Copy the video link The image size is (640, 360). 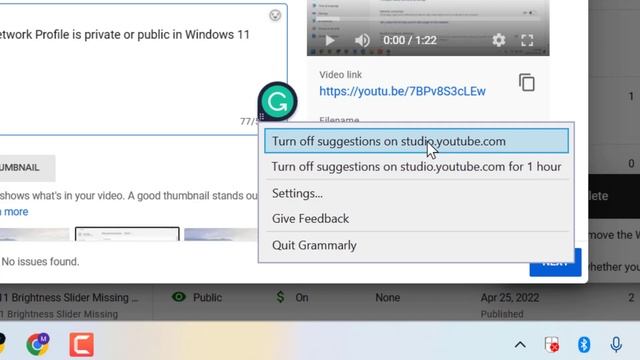pyautogui.click(x=527, y=83)
